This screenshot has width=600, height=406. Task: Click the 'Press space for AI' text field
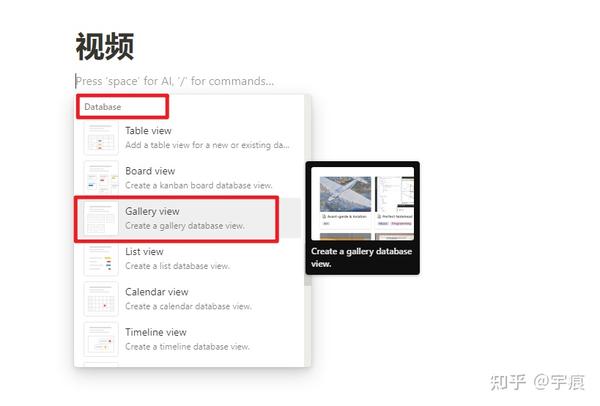click(175, 81)
